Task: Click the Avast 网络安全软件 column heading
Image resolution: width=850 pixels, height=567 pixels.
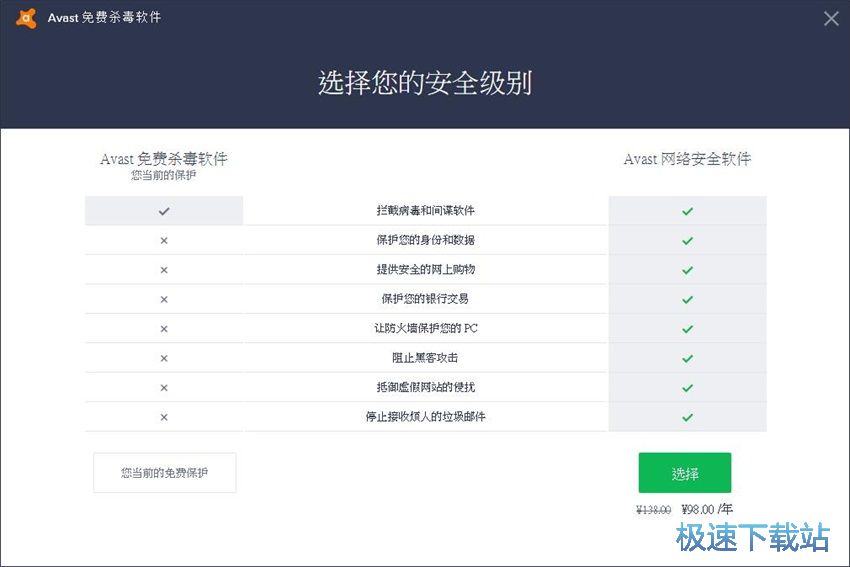Action: 687,159
